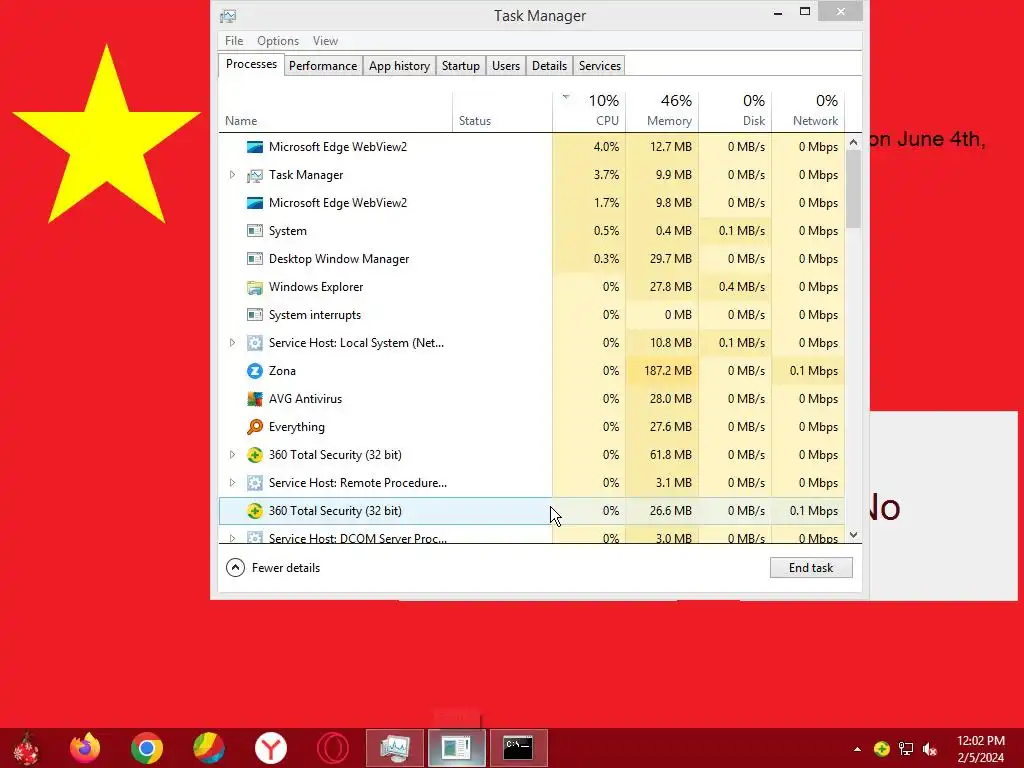1024x768 pixels.
Task: Expand the Task Manager process group
Action: (x=232, y=175)
